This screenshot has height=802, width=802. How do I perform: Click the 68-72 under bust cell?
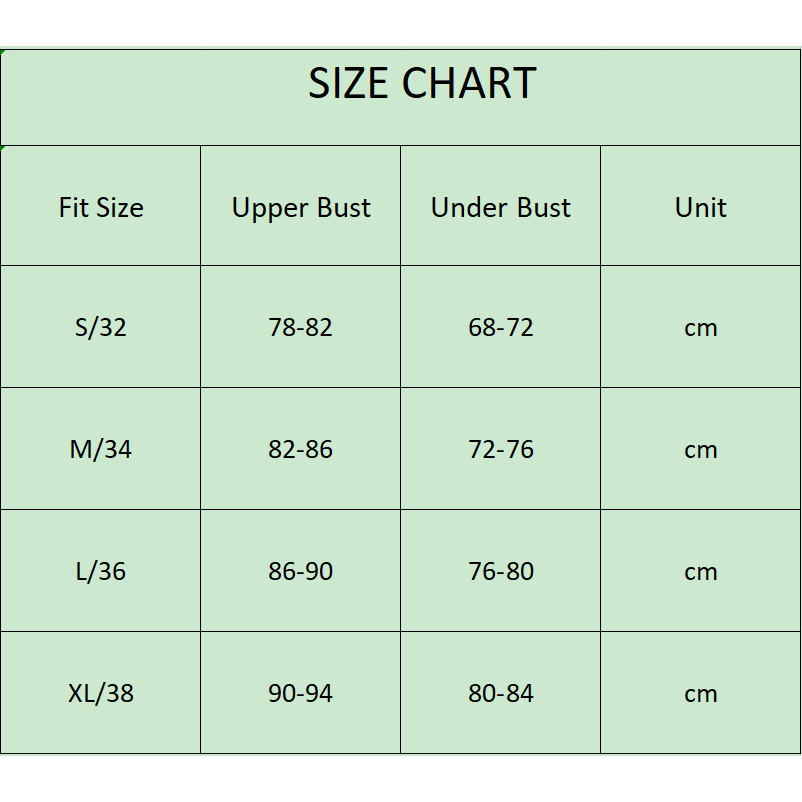pos(501,327)
